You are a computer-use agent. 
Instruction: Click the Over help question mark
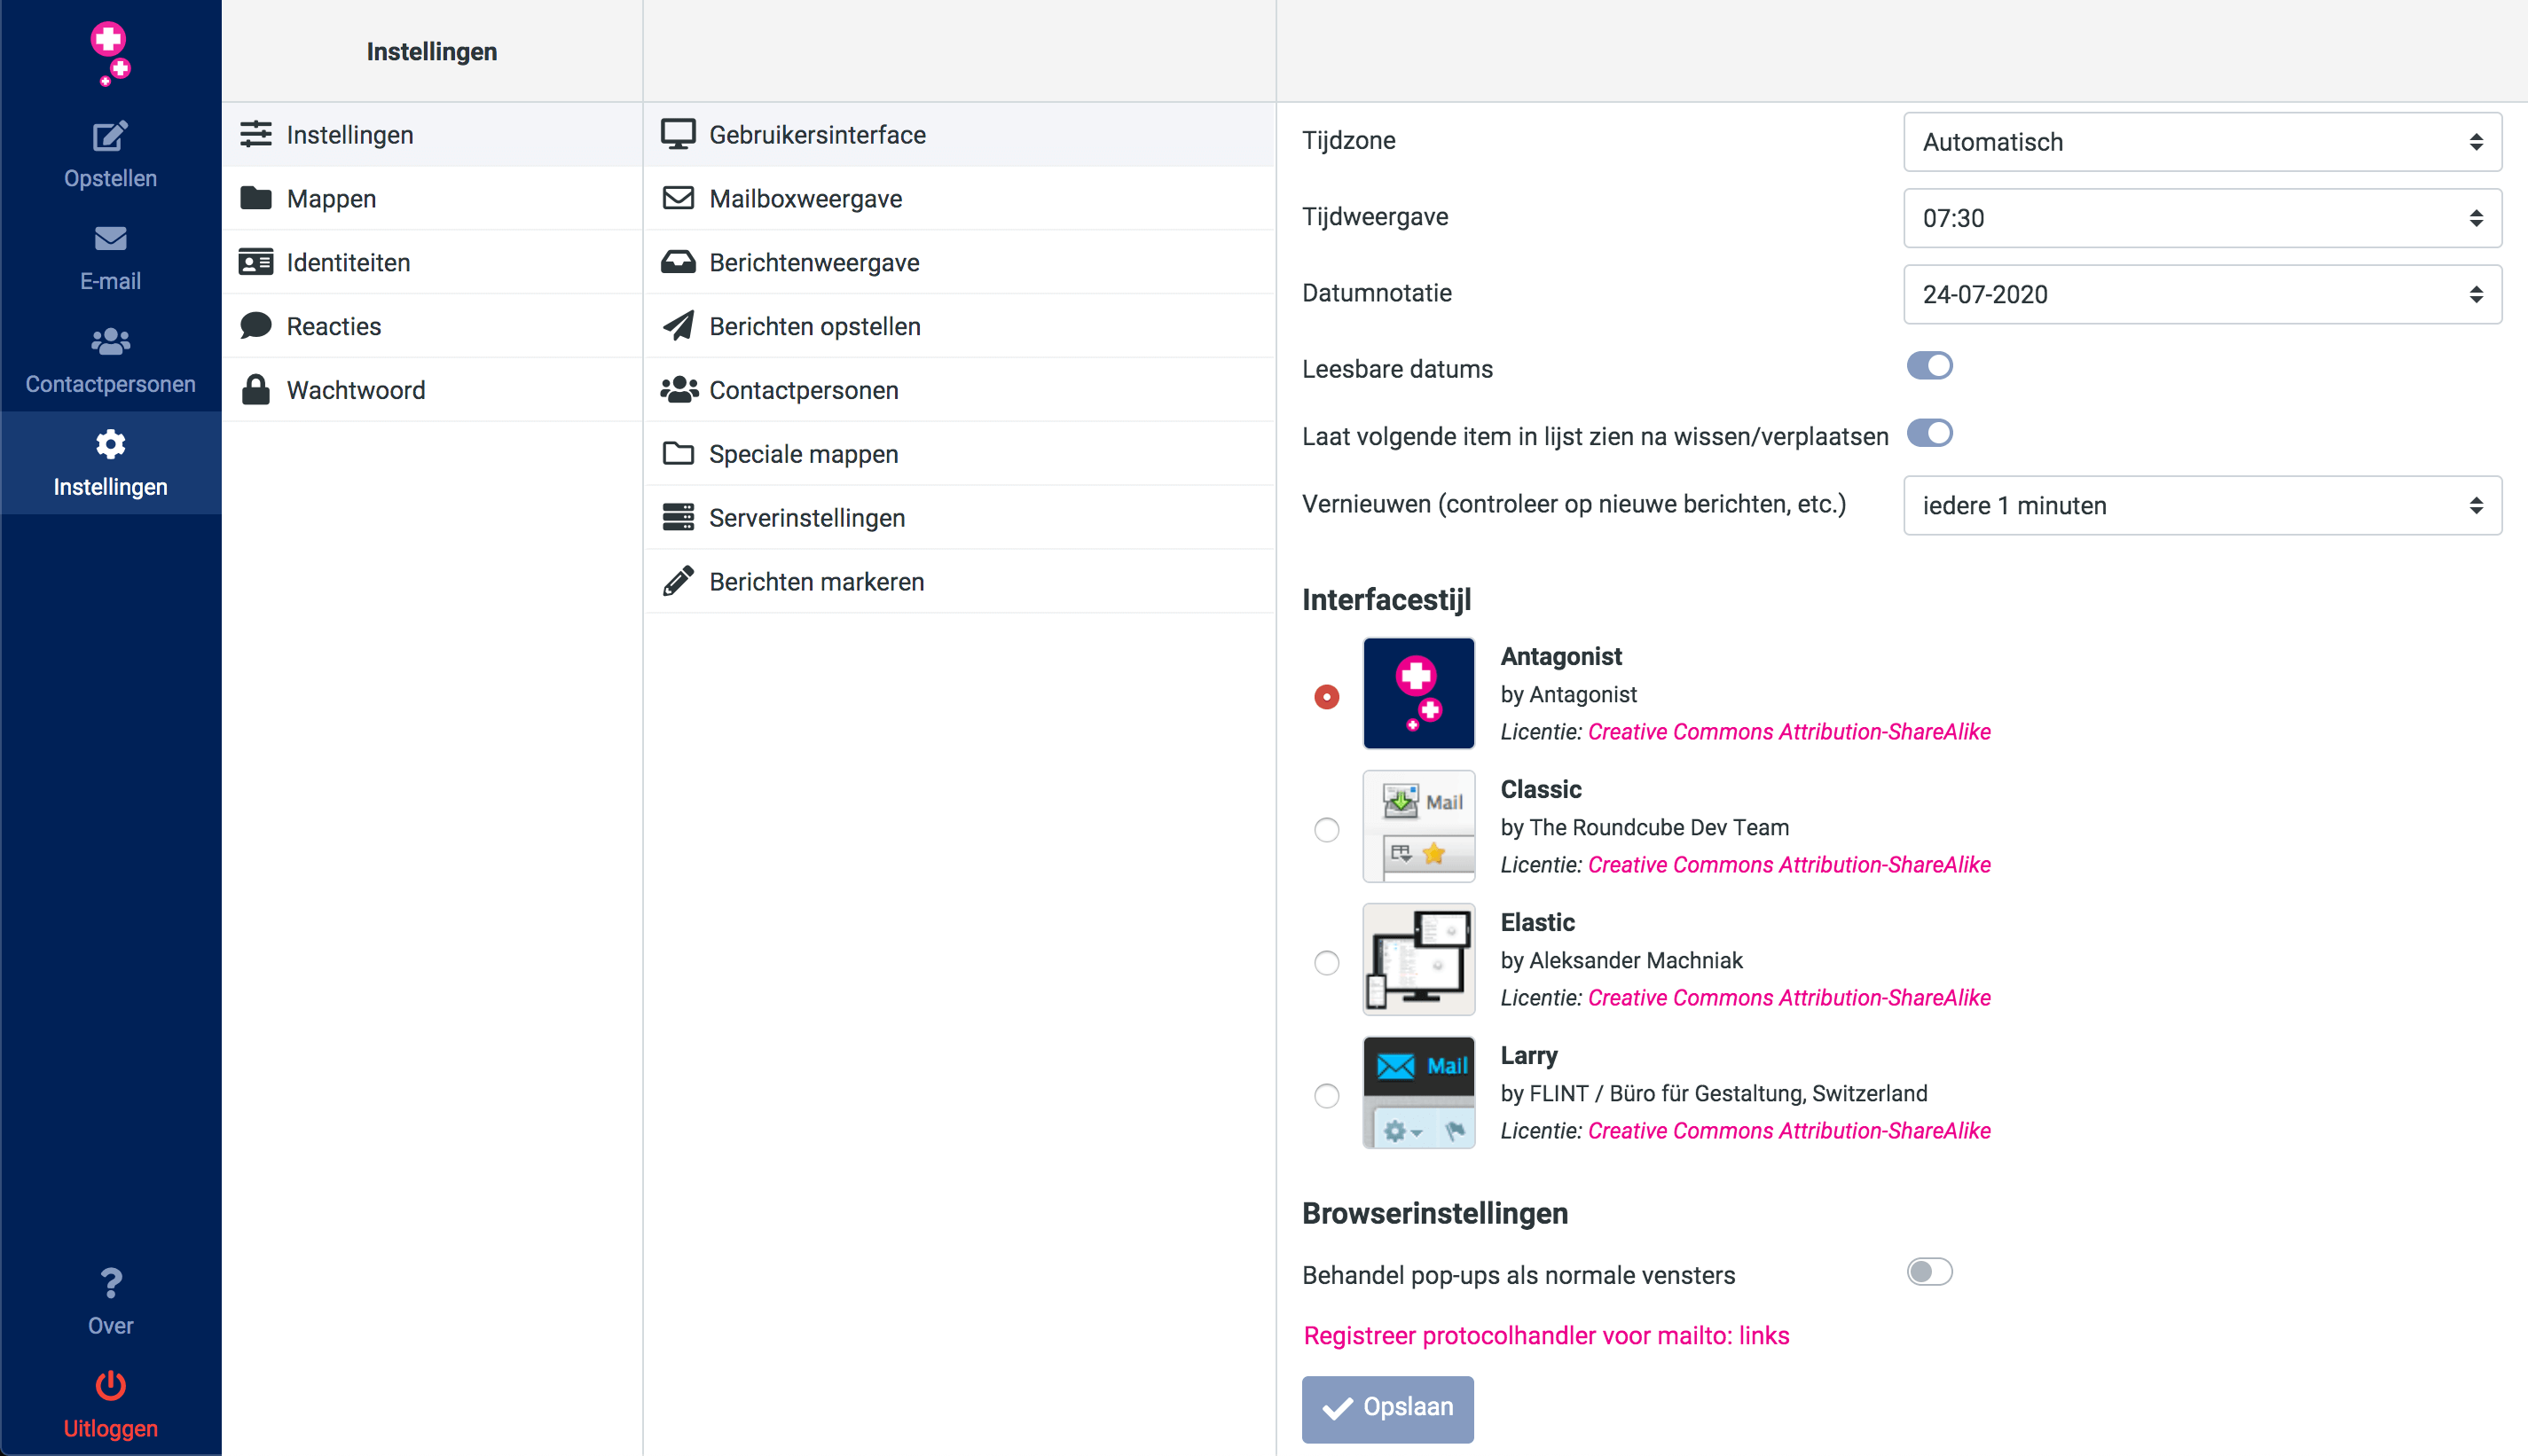(110, 1283)
